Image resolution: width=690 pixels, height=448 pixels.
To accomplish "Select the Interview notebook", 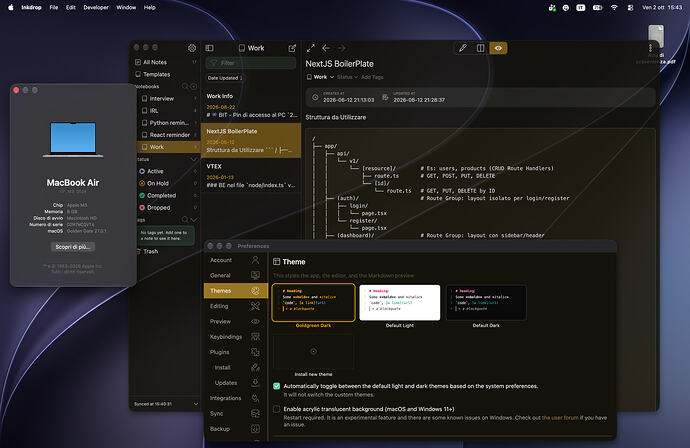I will tap(169, 99).
